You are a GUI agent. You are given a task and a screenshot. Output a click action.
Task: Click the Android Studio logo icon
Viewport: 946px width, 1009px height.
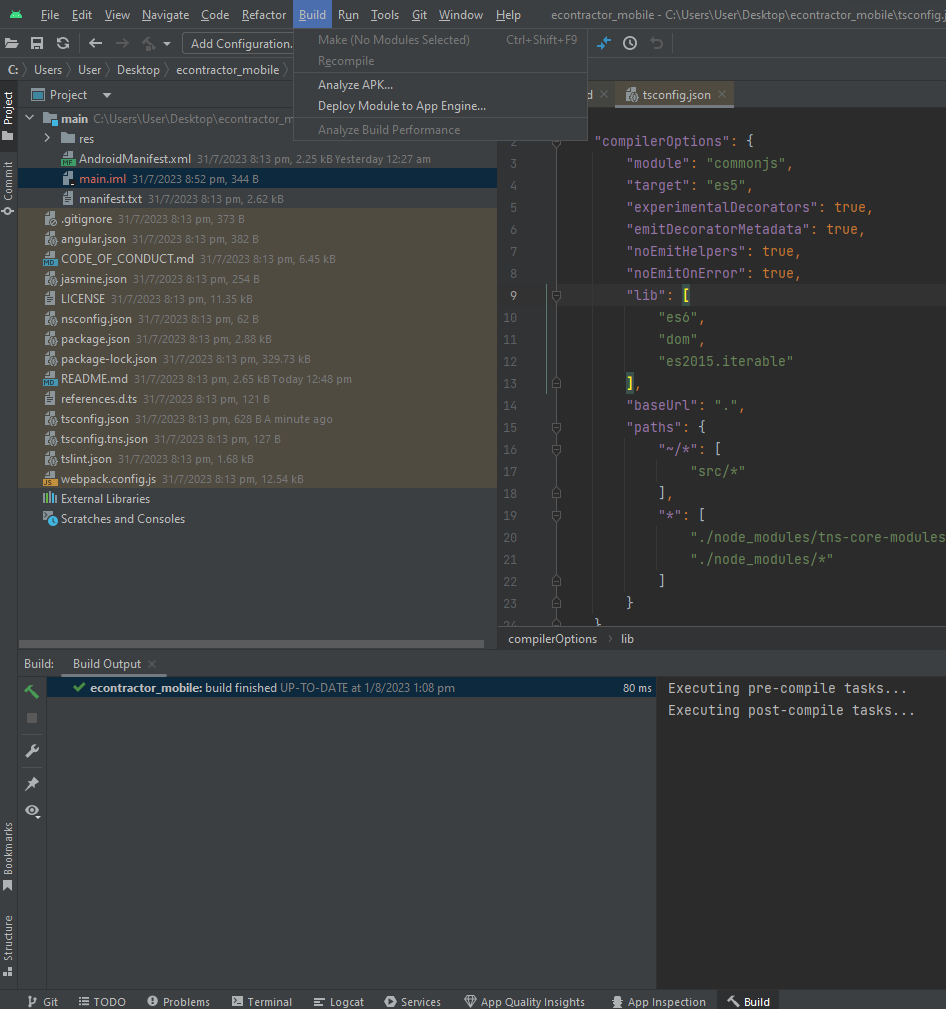(15, 14)
